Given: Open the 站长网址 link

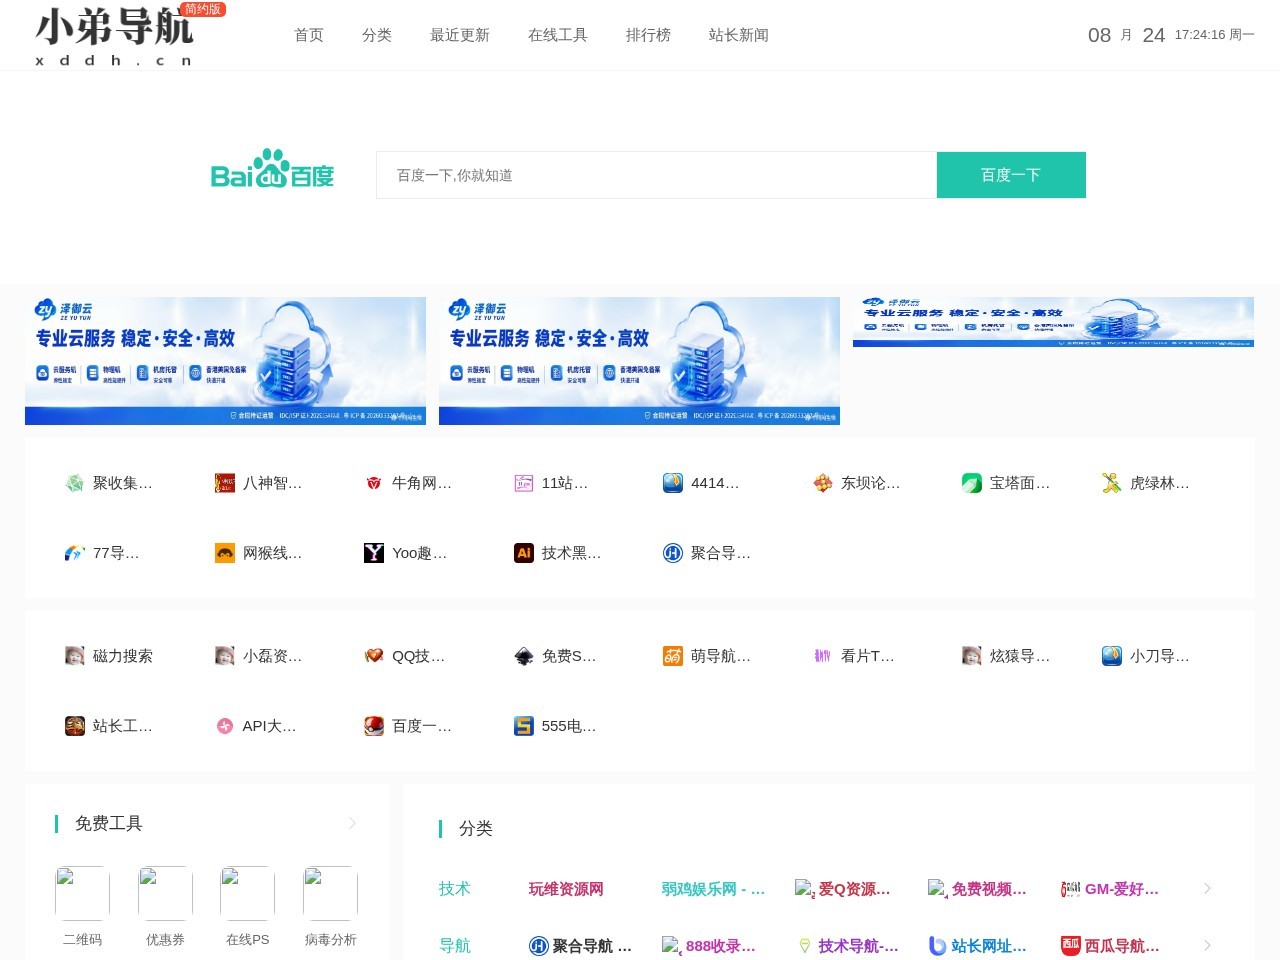Looking at the screenshot, I should point(977,945).
